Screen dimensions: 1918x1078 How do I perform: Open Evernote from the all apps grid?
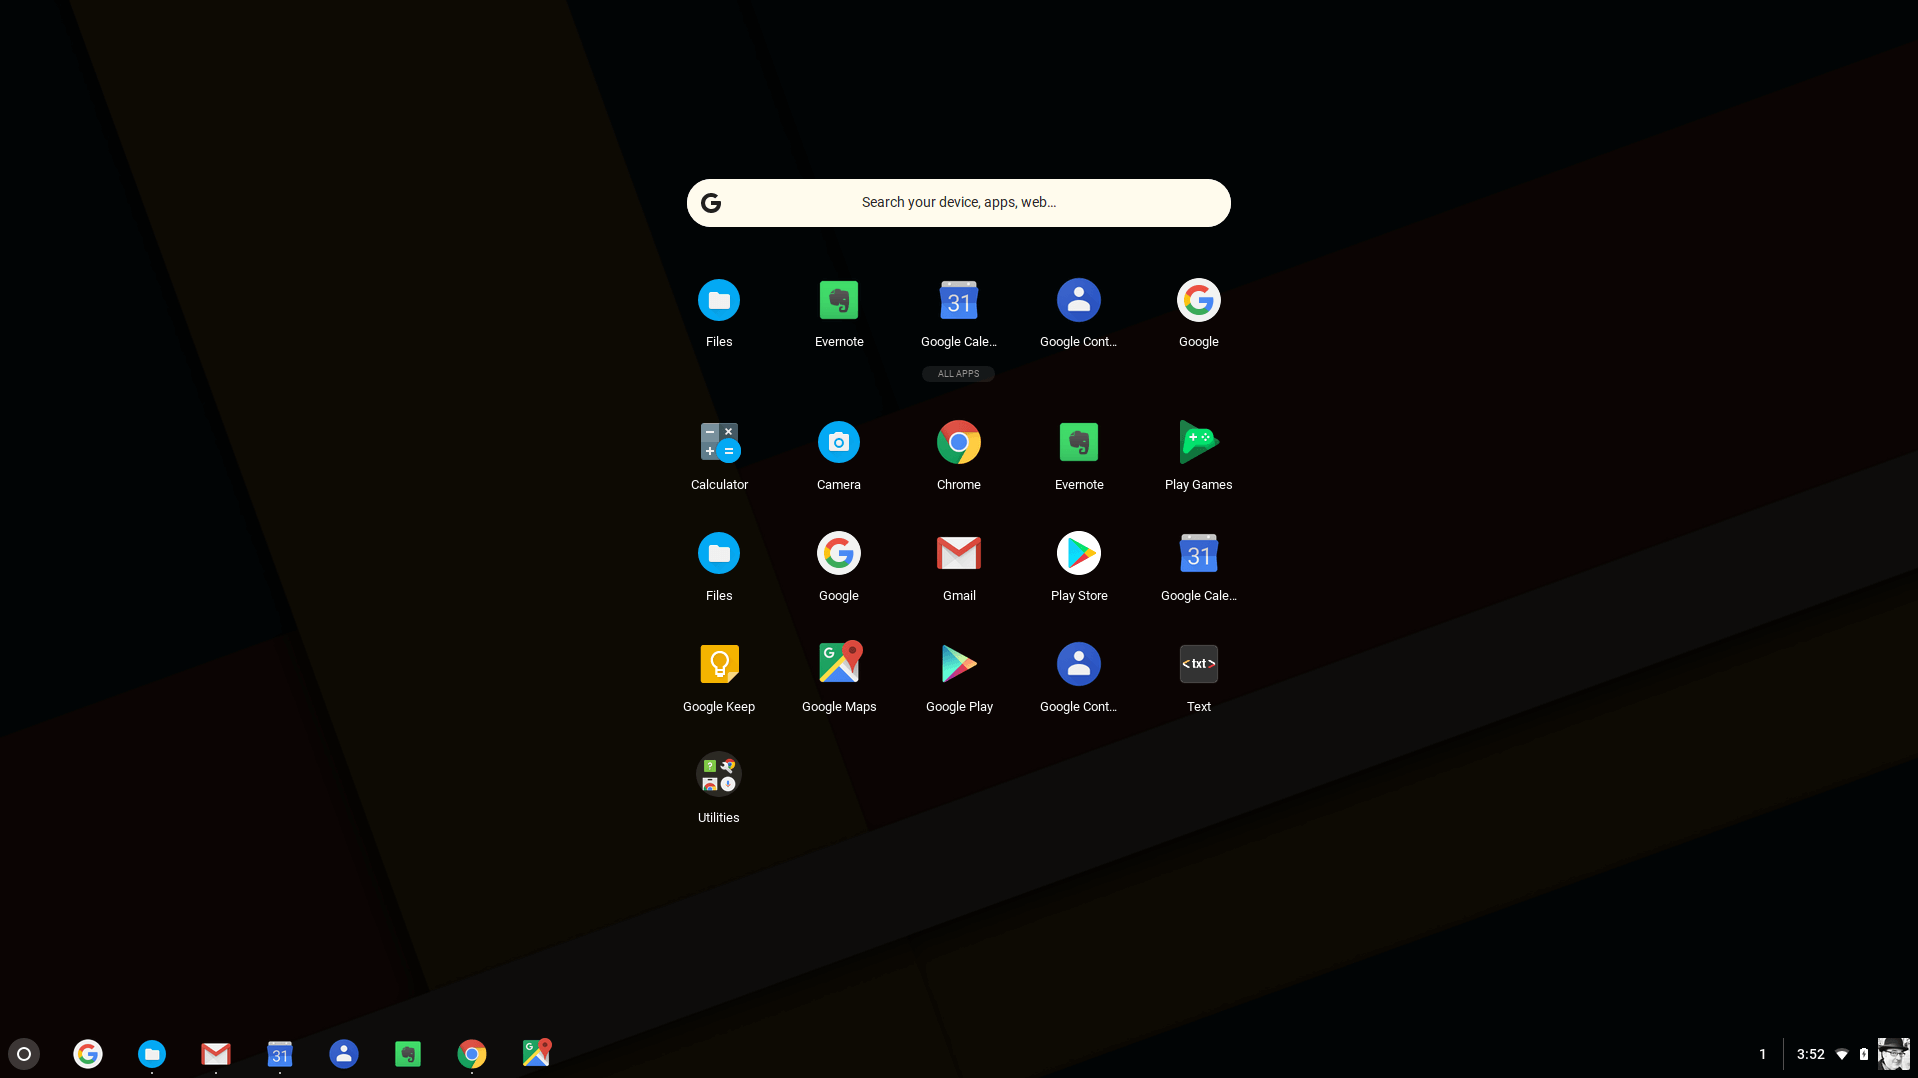pyautogui.click(x=1079, y=442)
